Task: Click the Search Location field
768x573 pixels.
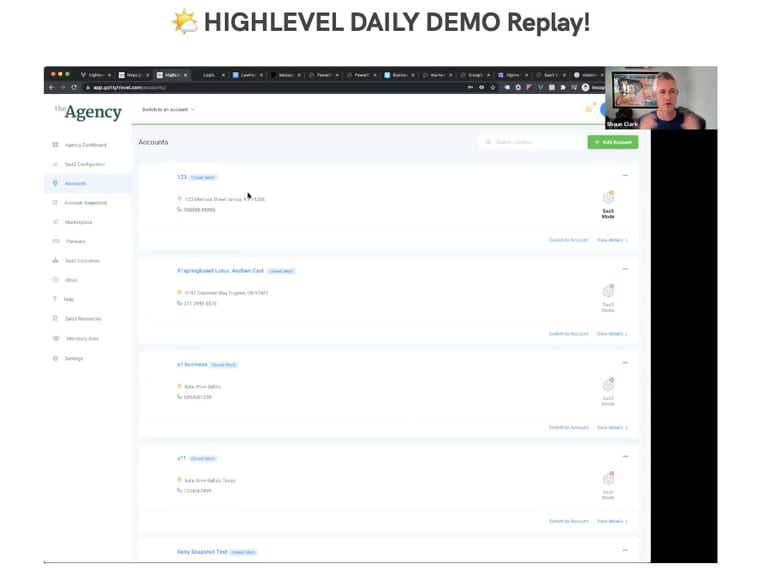Action: point(534,142)
